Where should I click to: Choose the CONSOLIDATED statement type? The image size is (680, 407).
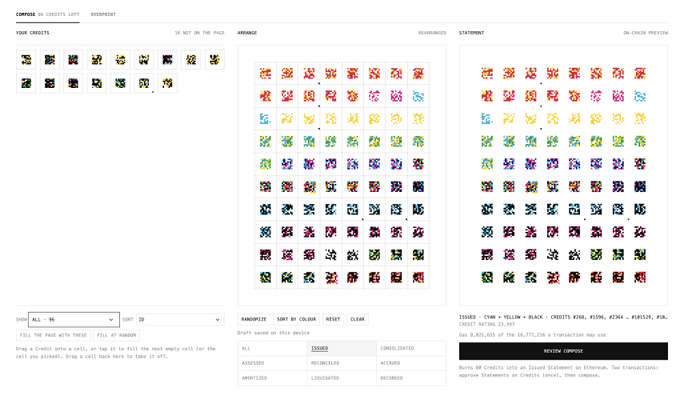411,348
